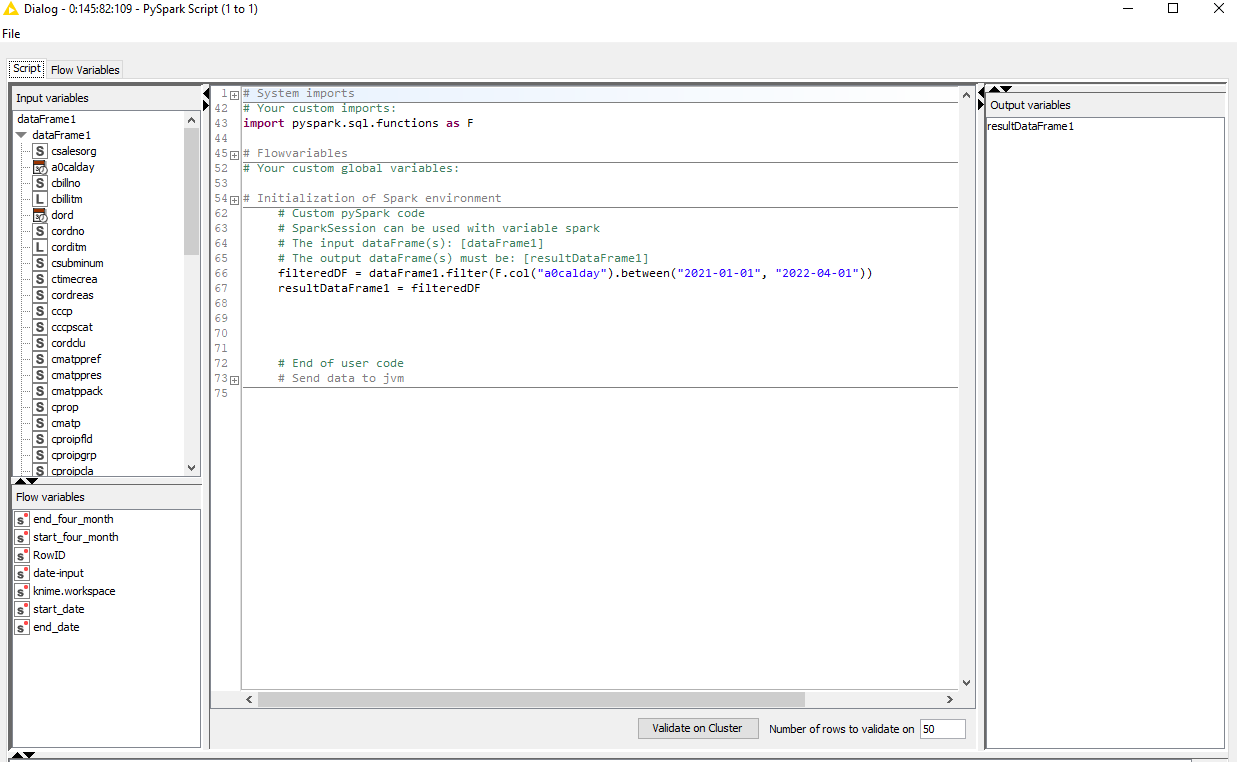
Task: Click the date type icon of a0calday
Action: click(40, 167)
